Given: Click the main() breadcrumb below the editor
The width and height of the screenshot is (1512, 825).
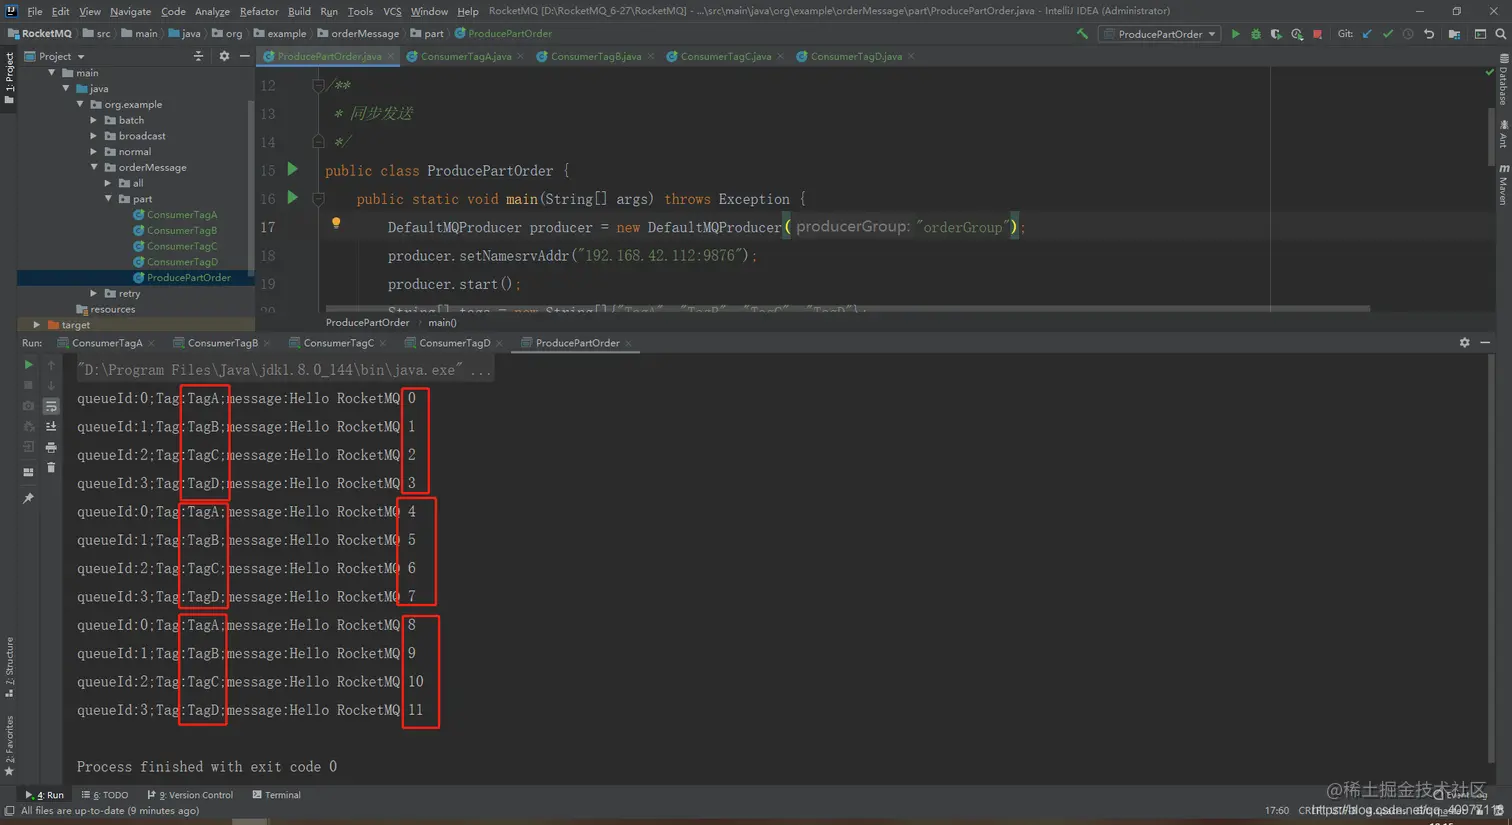Looking at the screenshot, I should 442,322.
